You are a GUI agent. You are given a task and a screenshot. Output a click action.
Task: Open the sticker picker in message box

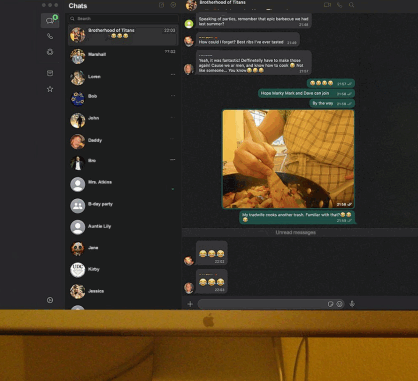point(330,304)
